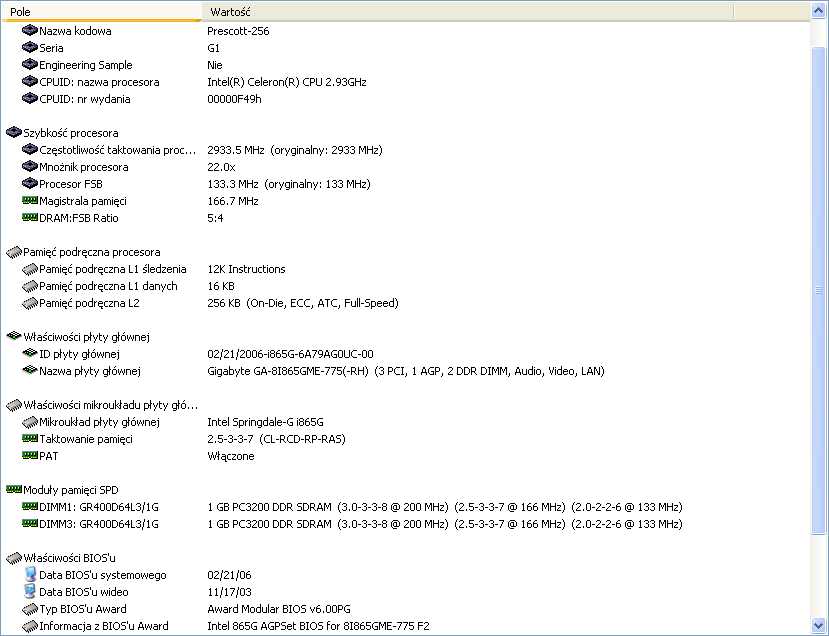Screen dimensions: 829x636
Task: Click the computer icon beside Data BIOS'u wideo
Action: click(30, 591)
